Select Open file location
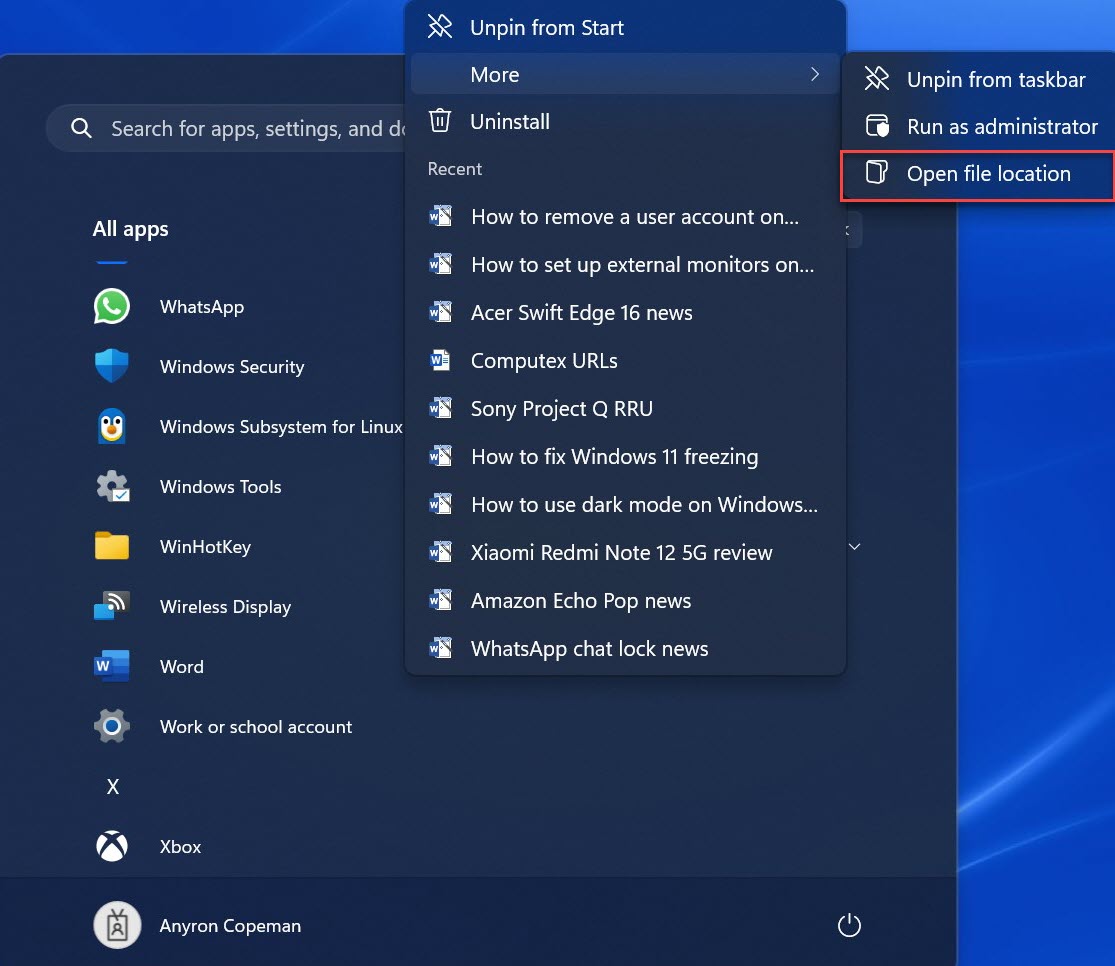 978,174
